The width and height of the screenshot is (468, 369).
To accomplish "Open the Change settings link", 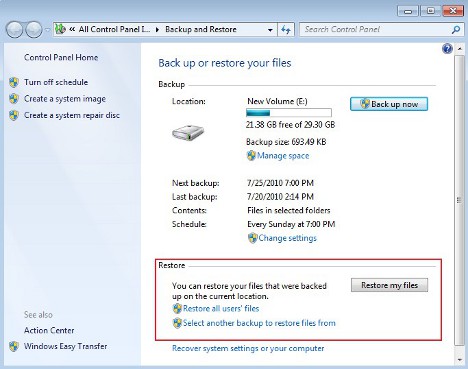I will (287, 238).
